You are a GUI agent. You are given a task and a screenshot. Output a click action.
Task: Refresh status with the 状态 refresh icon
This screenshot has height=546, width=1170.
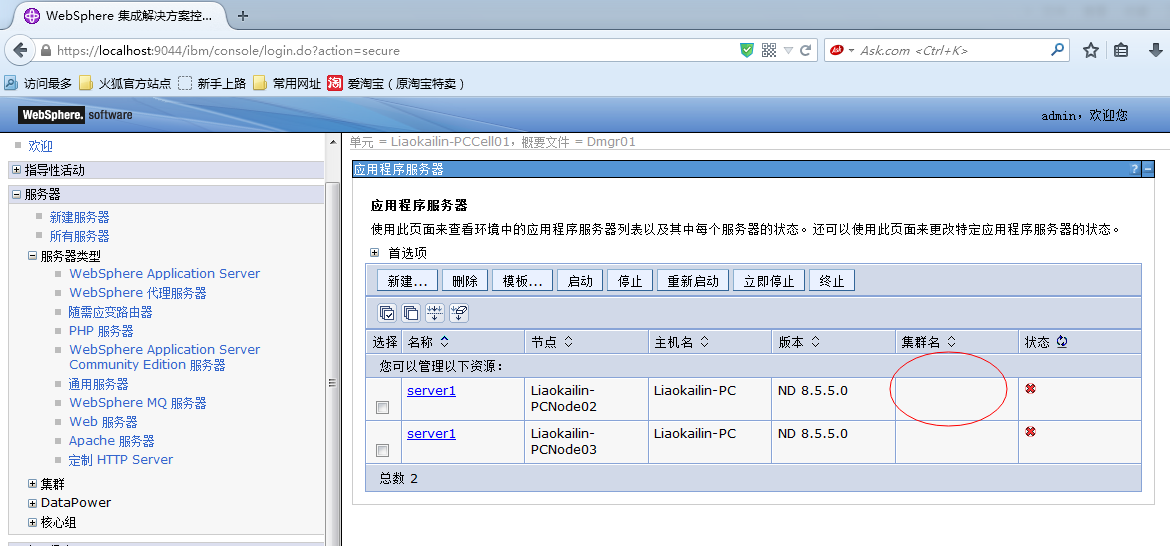pos(1061,342)
